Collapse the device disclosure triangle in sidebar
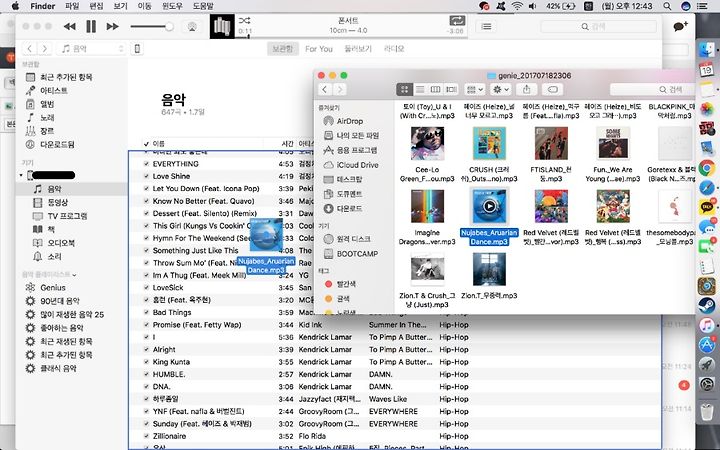Screen dimensions: 720x450 click(x=21, y=175)
